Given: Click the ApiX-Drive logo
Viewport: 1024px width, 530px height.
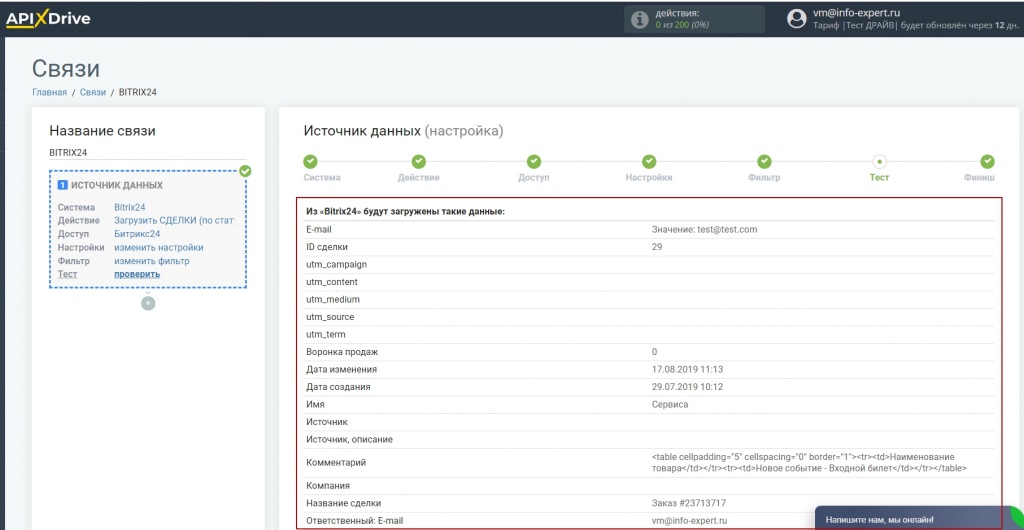Looking at the screenshot, I should click(x=48, y=20).
